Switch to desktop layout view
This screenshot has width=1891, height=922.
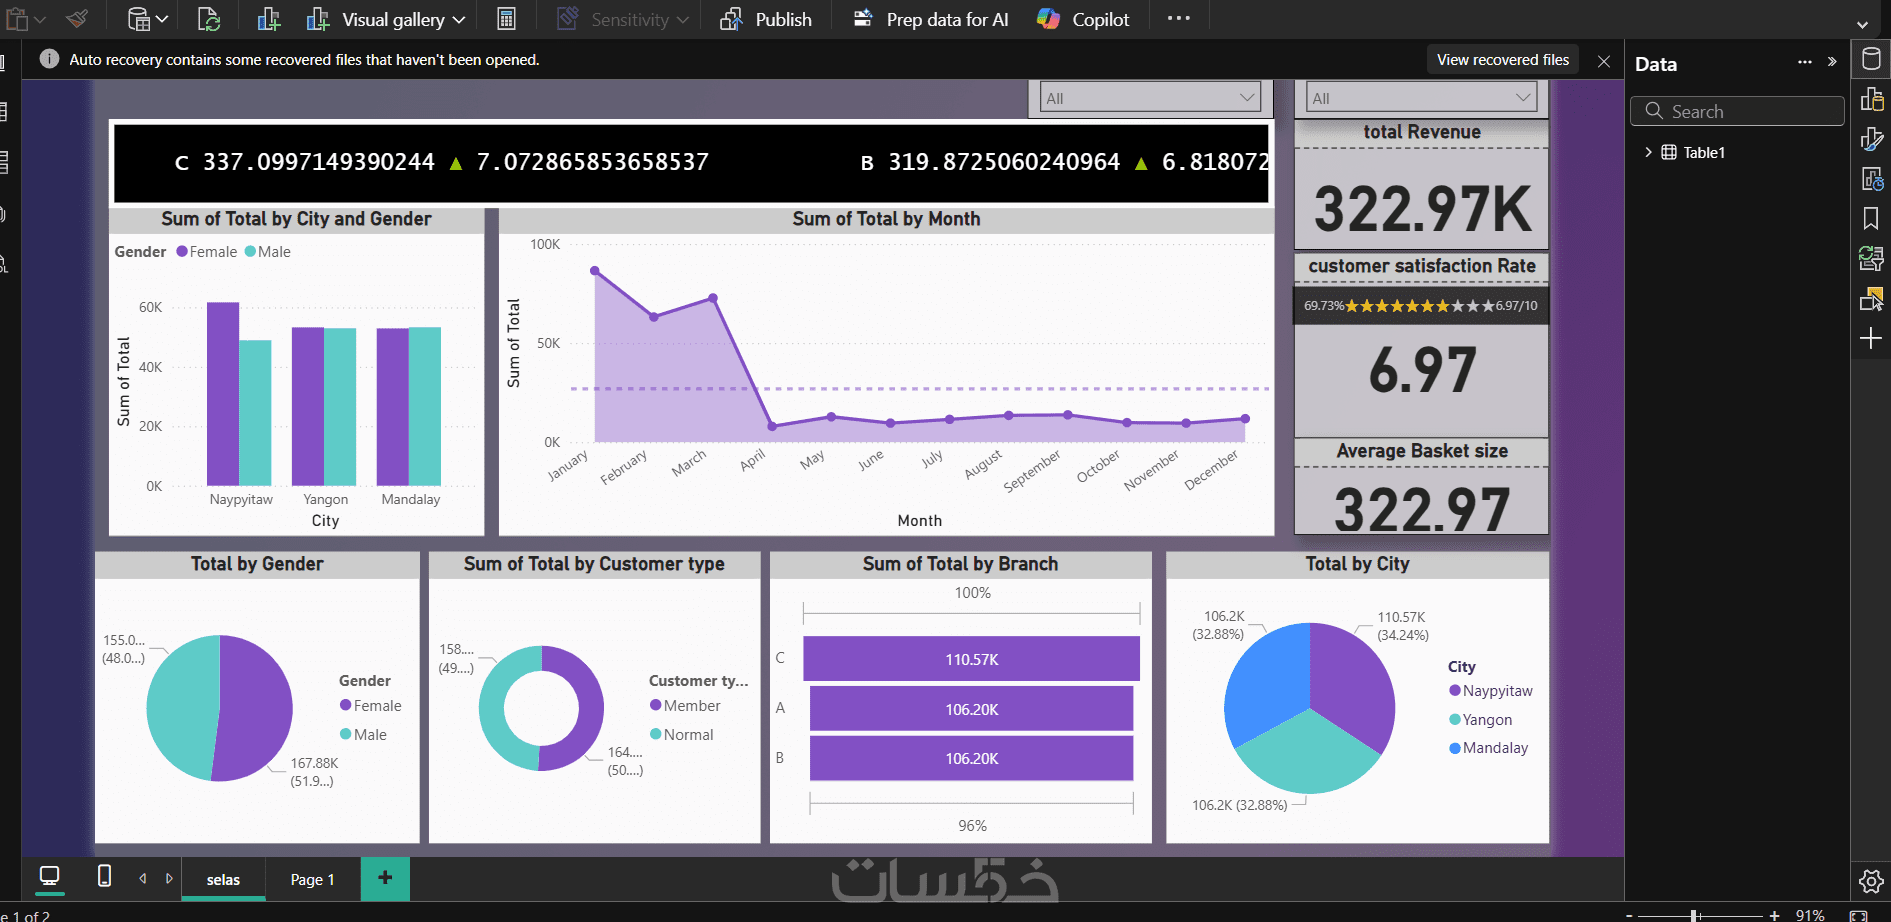49,876
